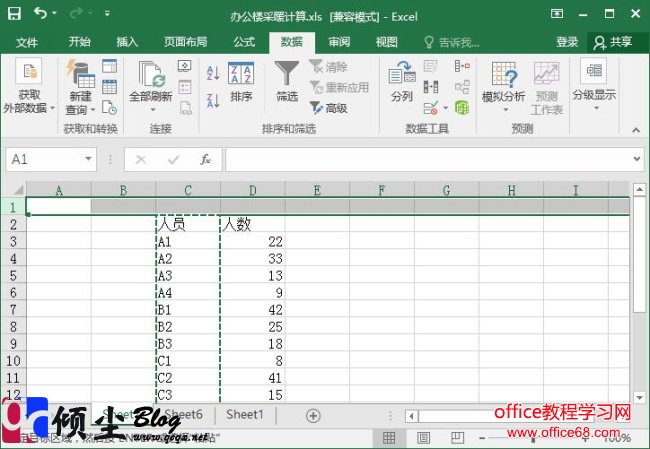Click the Select All corner triangle

pyautogui.click(x=17, y=190)
